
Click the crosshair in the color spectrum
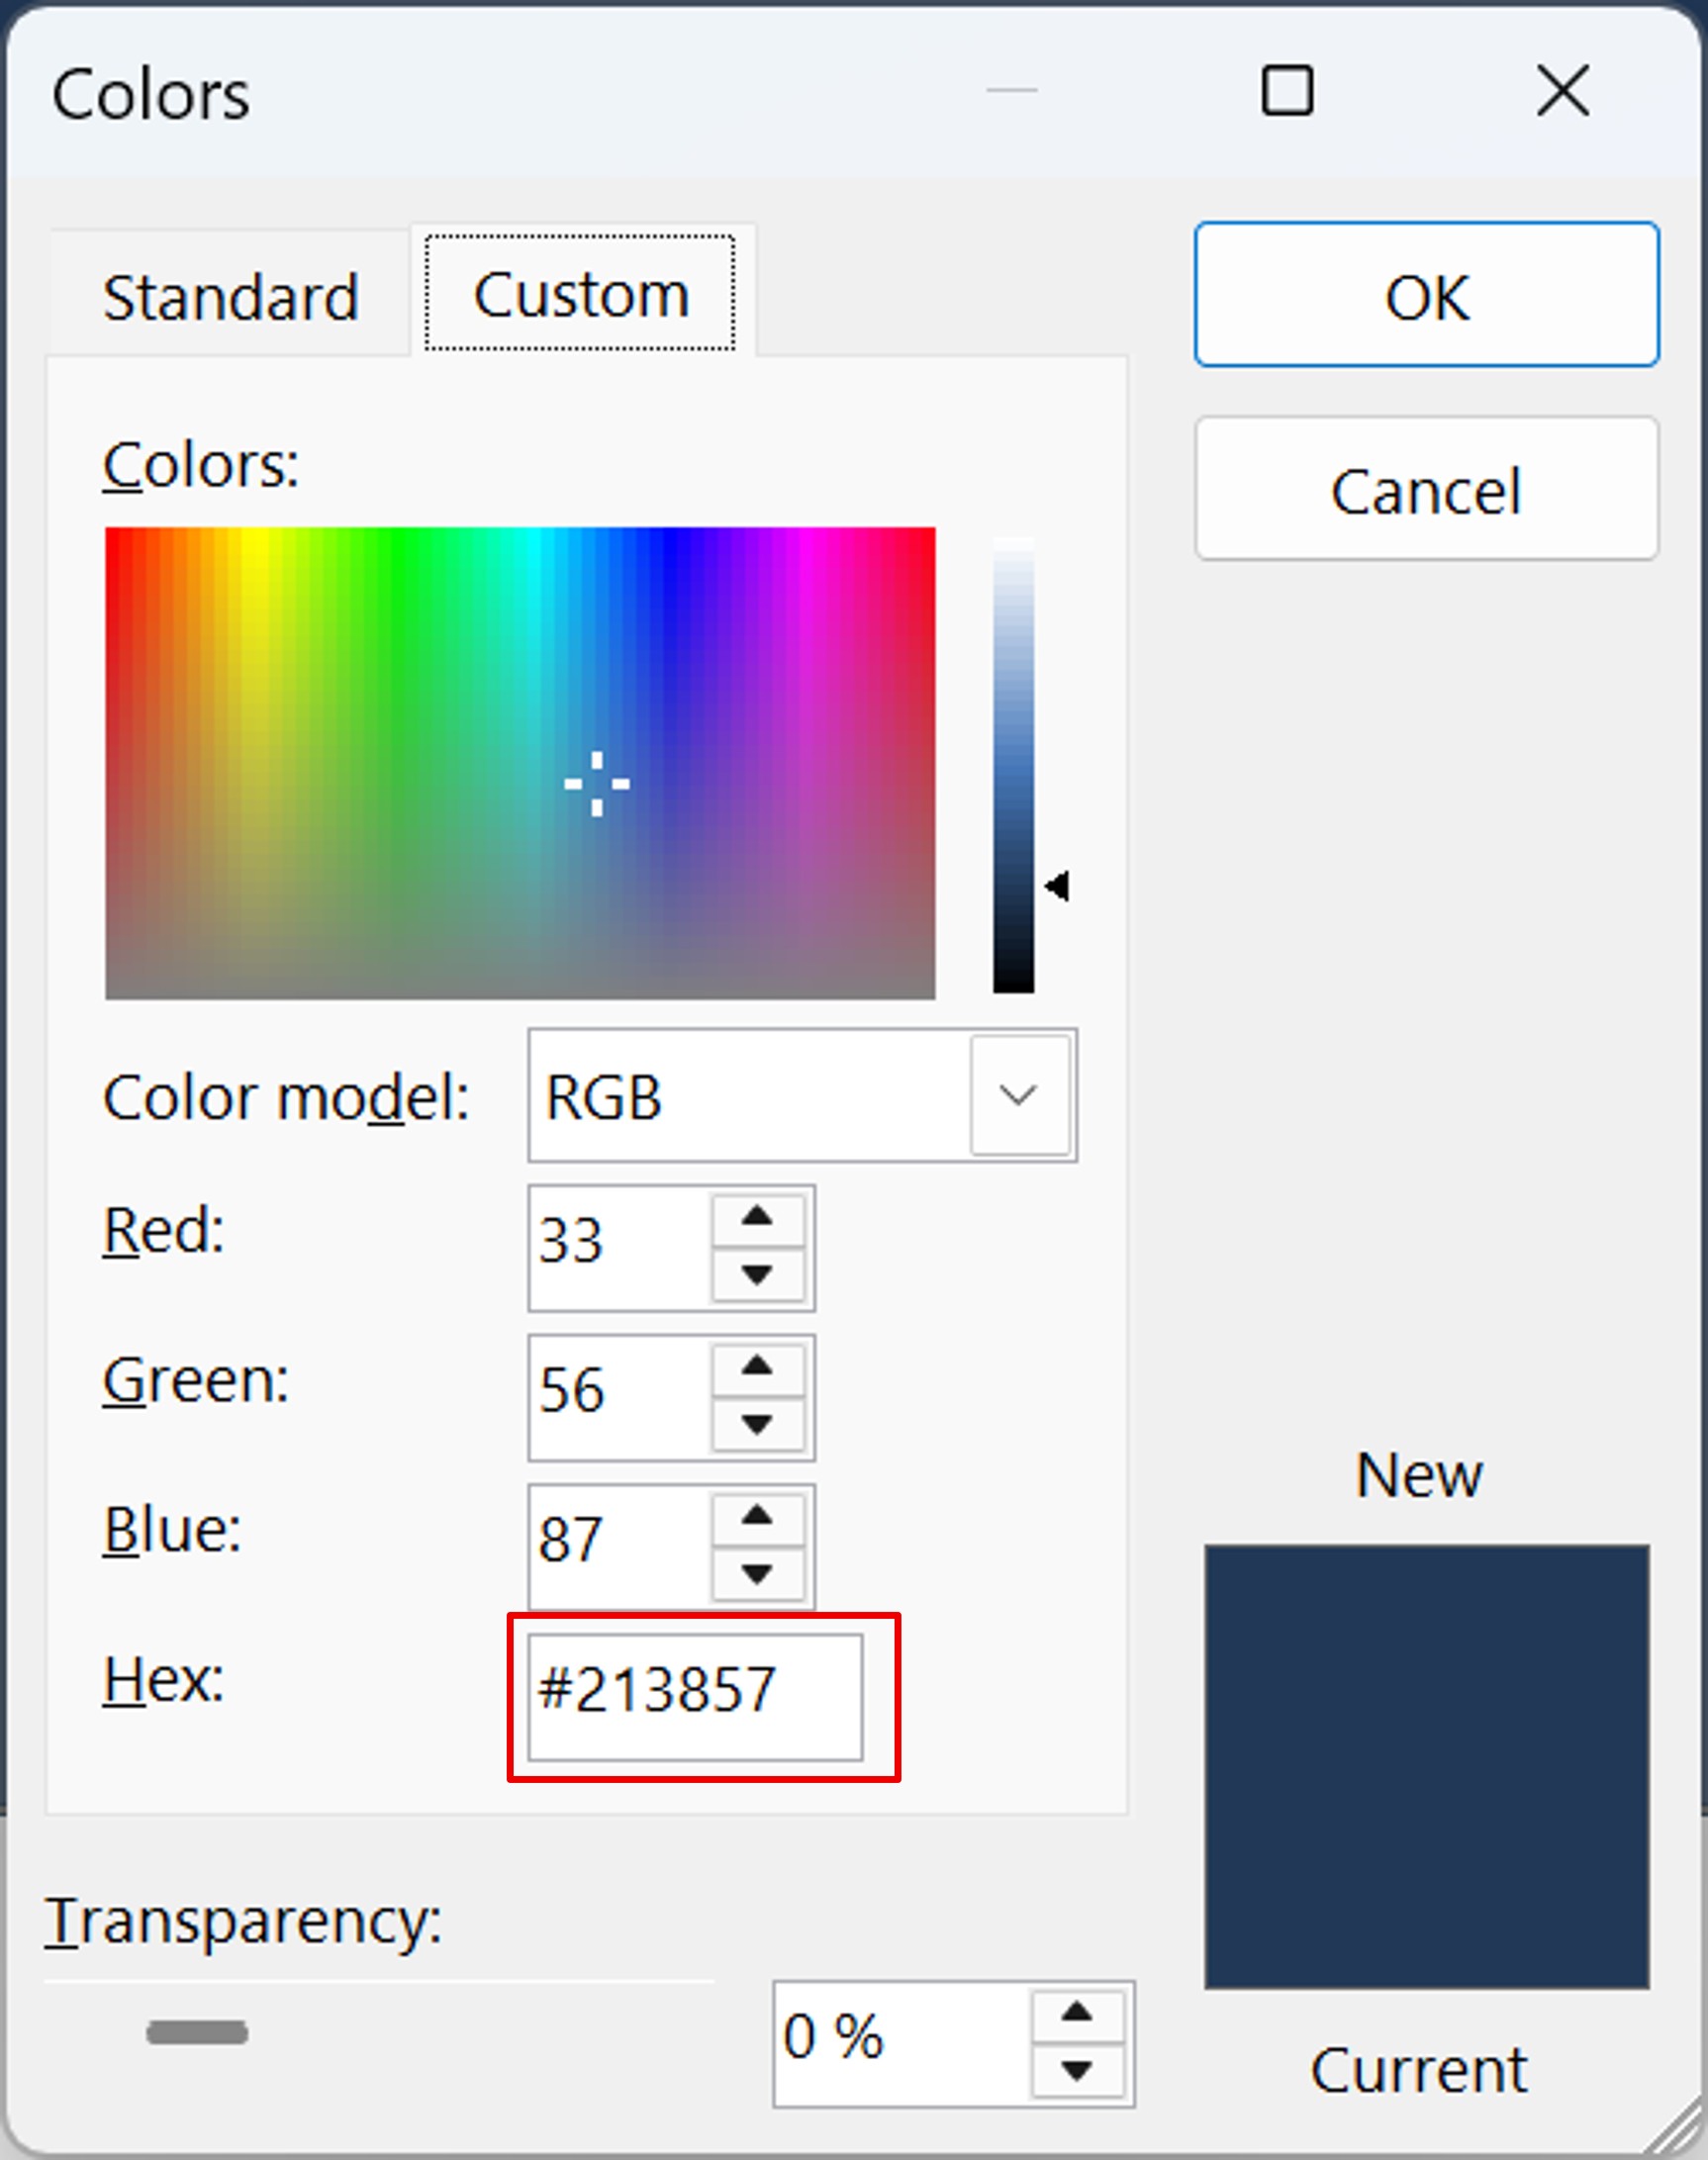tap(597, 784)
